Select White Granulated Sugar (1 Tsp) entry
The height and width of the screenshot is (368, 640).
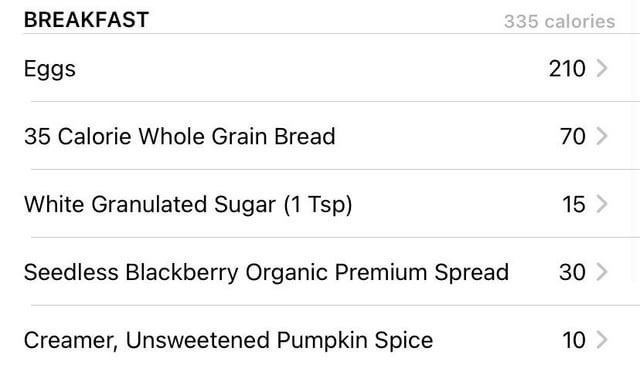pos(320,204)
